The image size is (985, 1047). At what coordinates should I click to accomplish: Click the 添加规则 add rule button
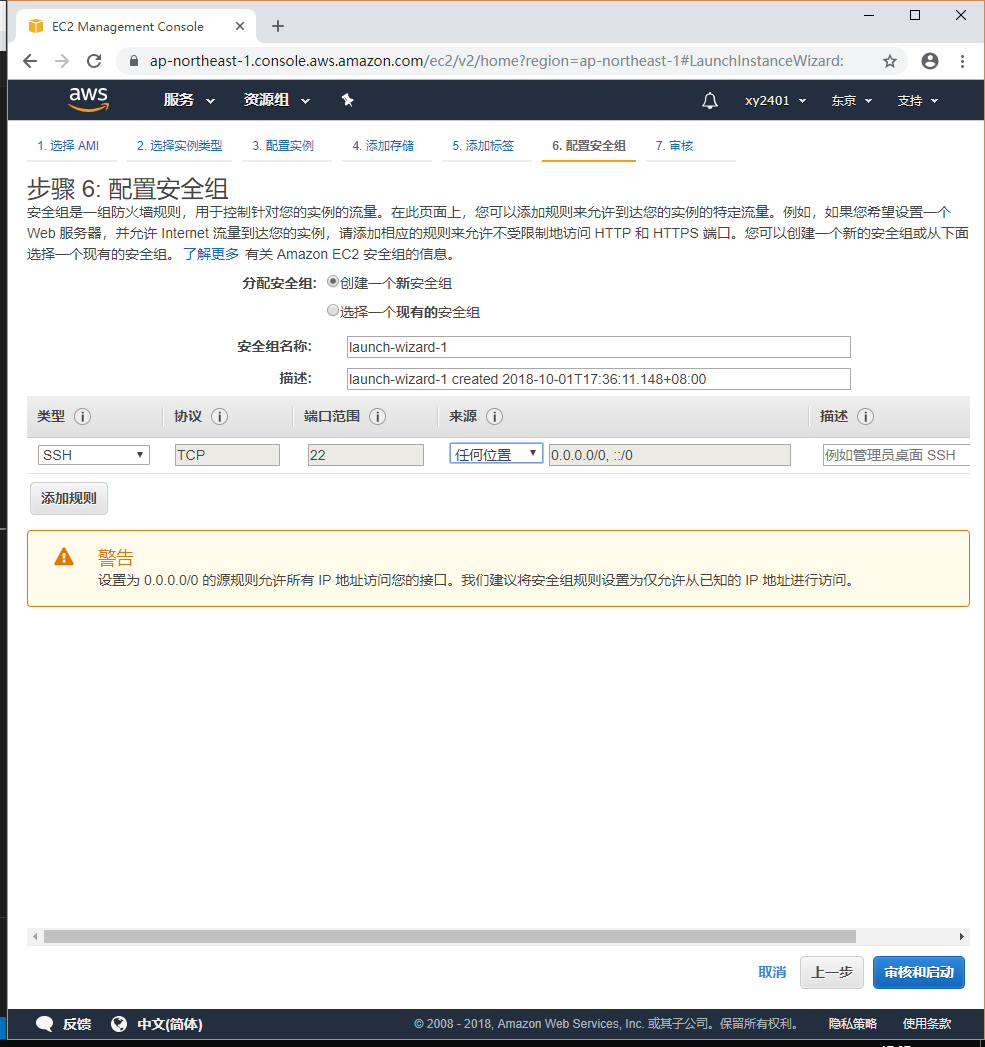(69, 498)
